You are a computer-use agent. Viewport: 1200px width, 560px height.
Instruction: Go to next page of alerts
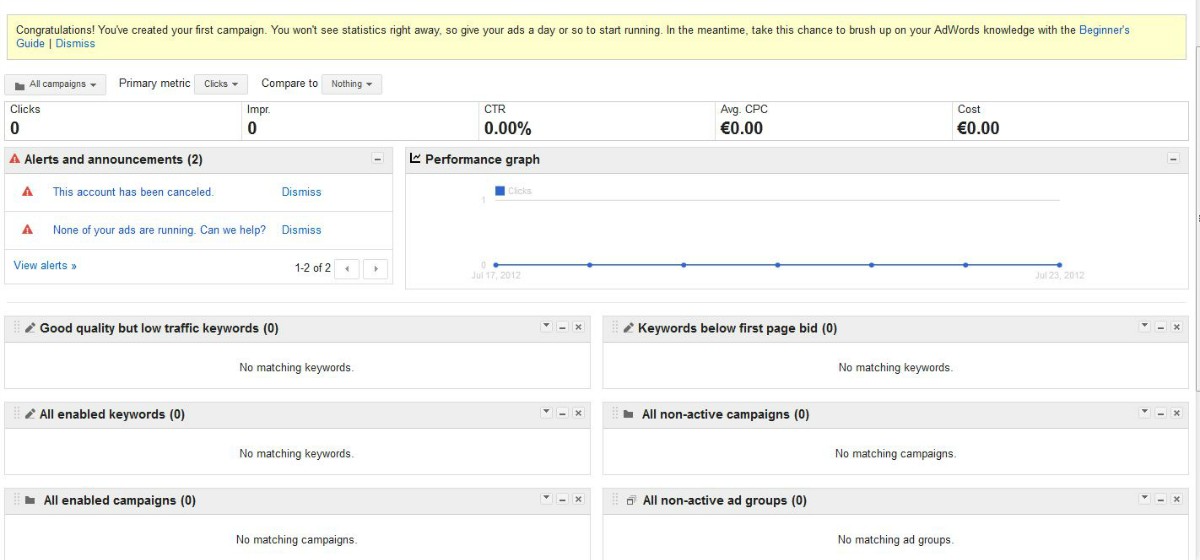(x=376, y=268)
